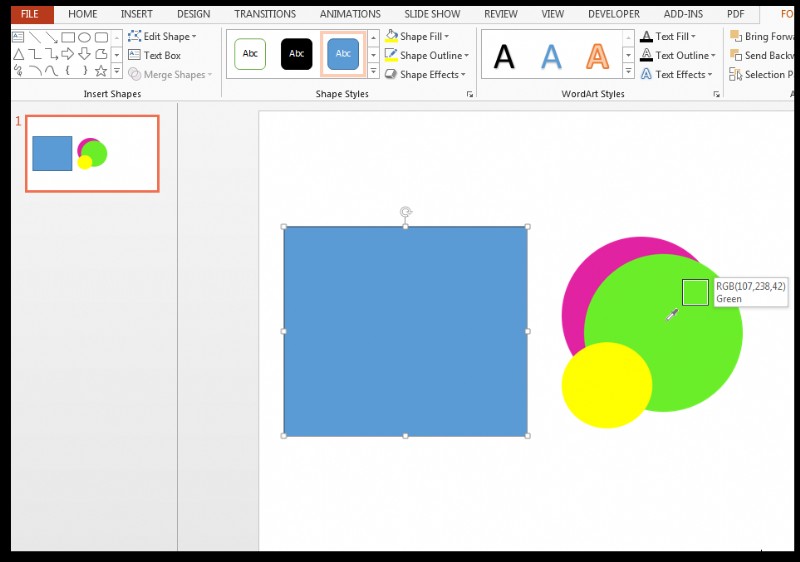Select the triangle shape in the shapes gallery

click(x=18, y=54)
